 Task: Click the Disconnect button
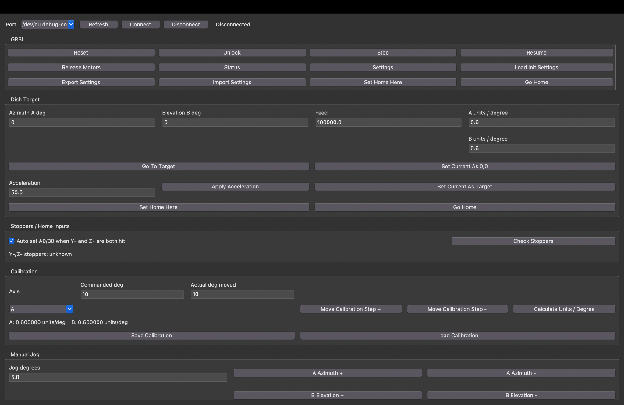(x=186, y=24)
